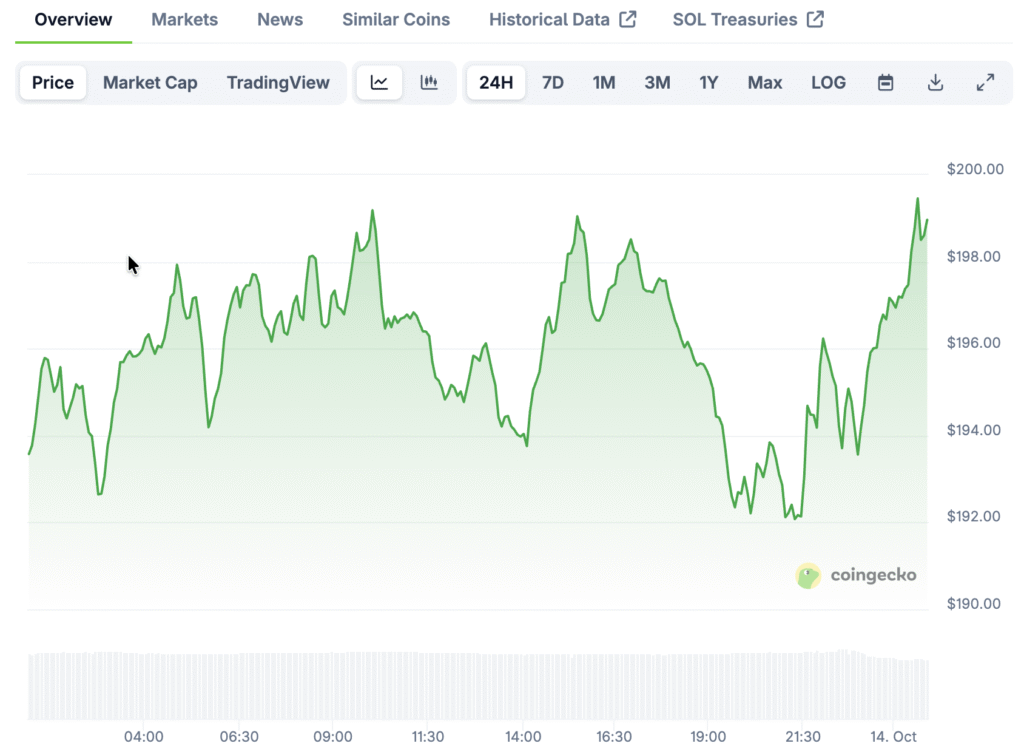Screen dimensions: 1024x749
Task: Select the 1Y time range
Action: (x=708, y=83)
